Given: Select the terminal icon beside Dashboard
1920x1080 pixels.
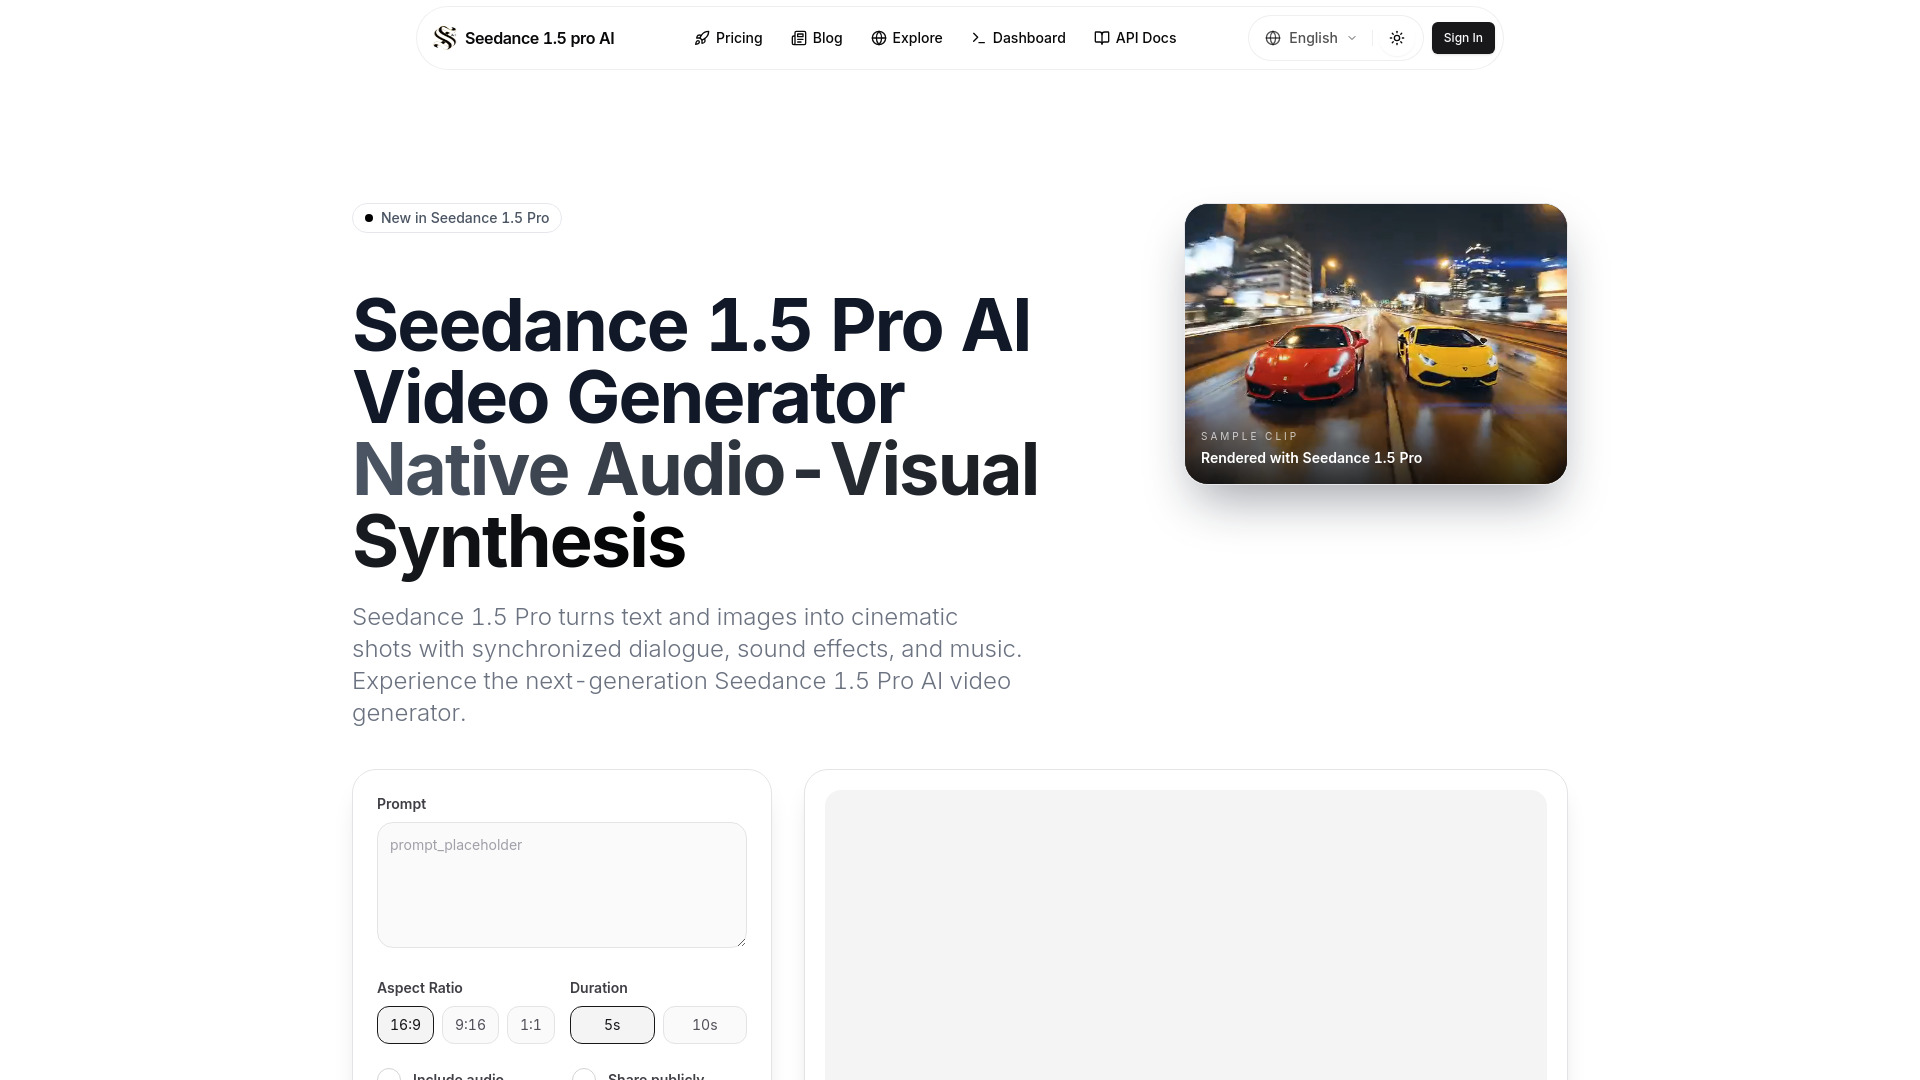Looking at the screenshot, I should (x=977, y=38).
